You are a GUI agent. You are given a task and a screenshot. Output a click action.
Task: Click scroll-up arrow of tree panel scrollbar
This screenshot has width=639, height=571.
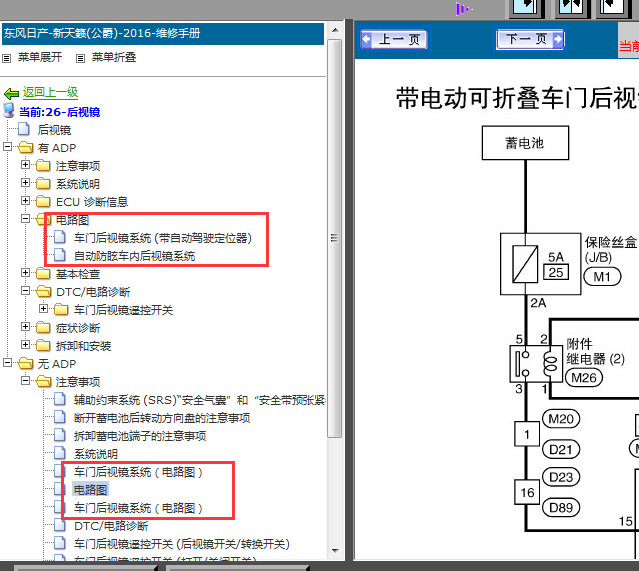(335, 30)
